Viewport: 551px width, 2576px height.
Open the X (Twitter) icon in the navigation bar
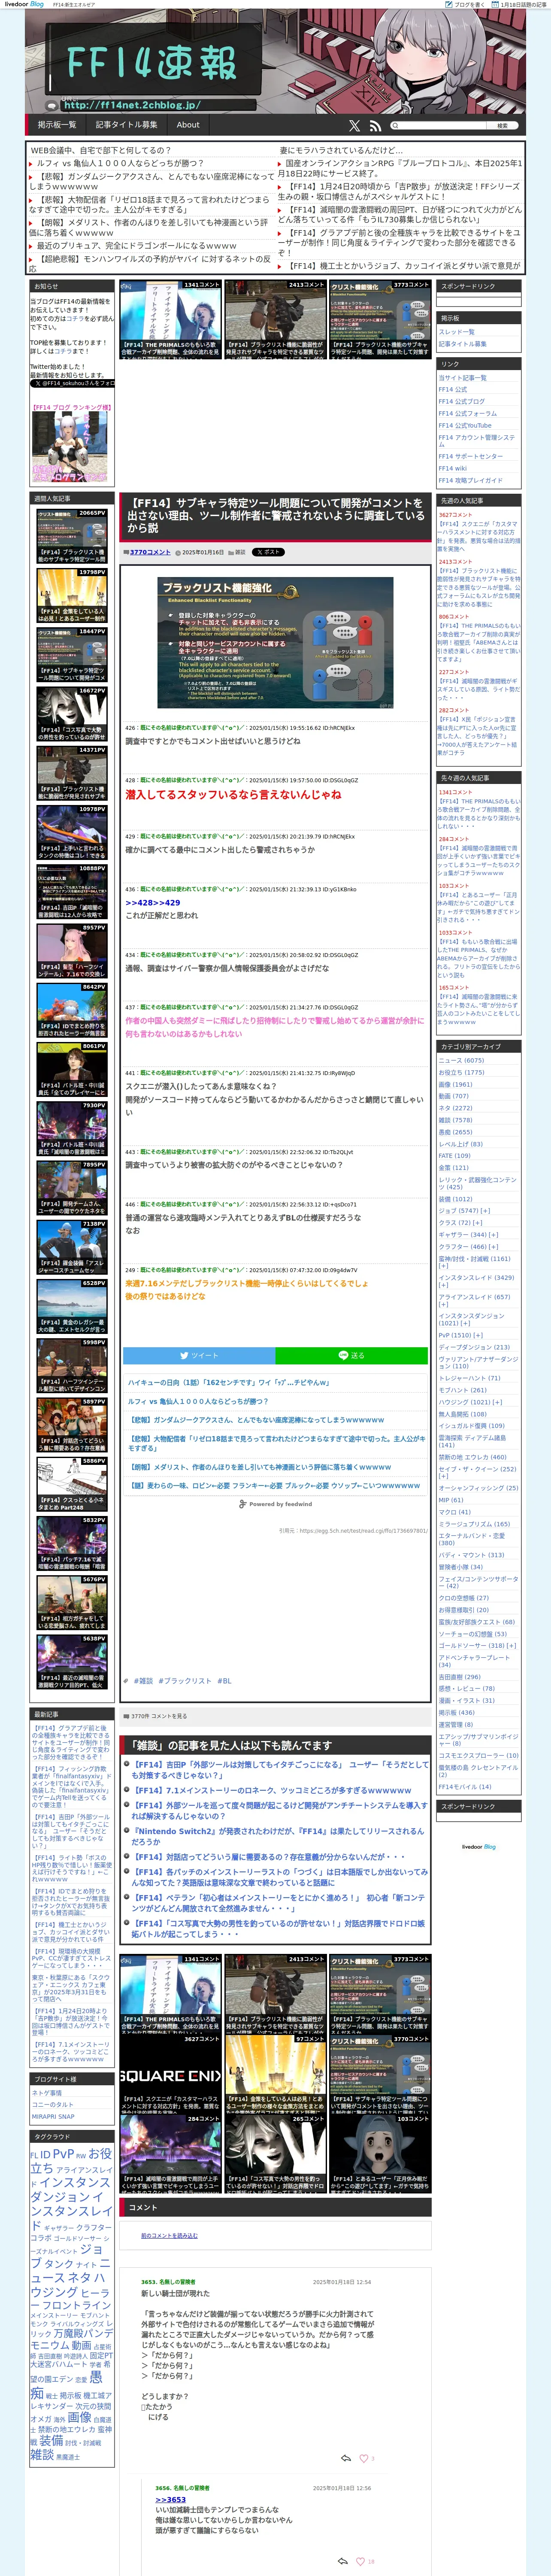click(354, 125)
